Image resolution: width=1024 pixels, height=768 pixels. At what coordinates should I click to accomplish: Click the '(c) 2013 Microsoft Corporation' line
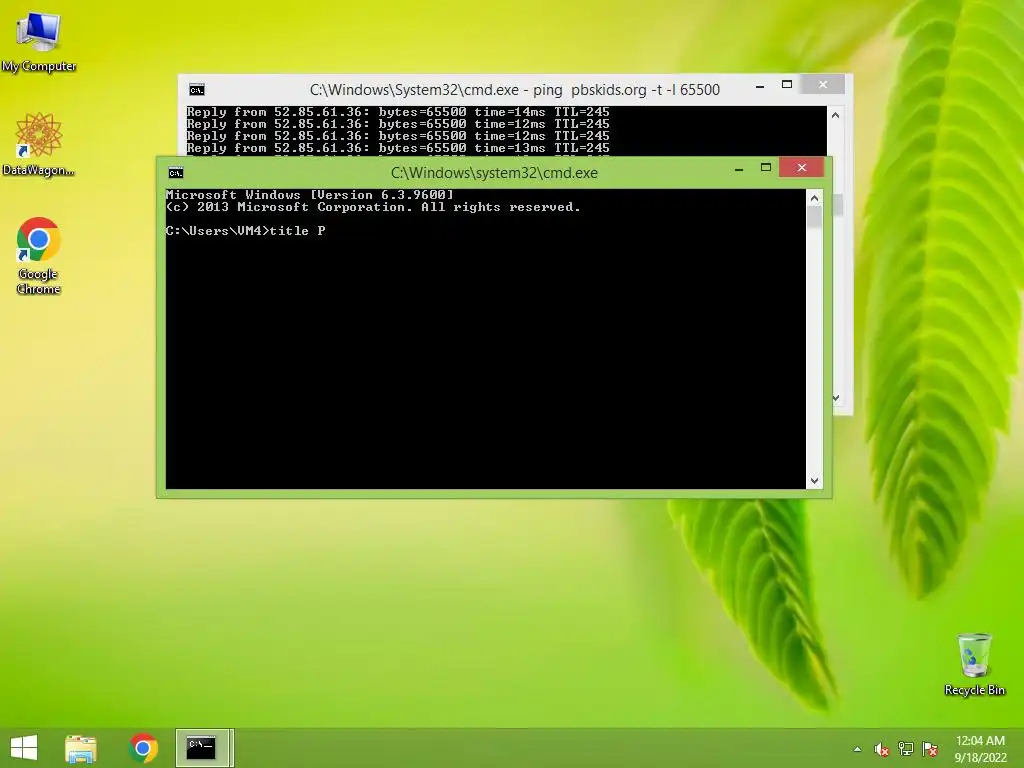[373, 207]
